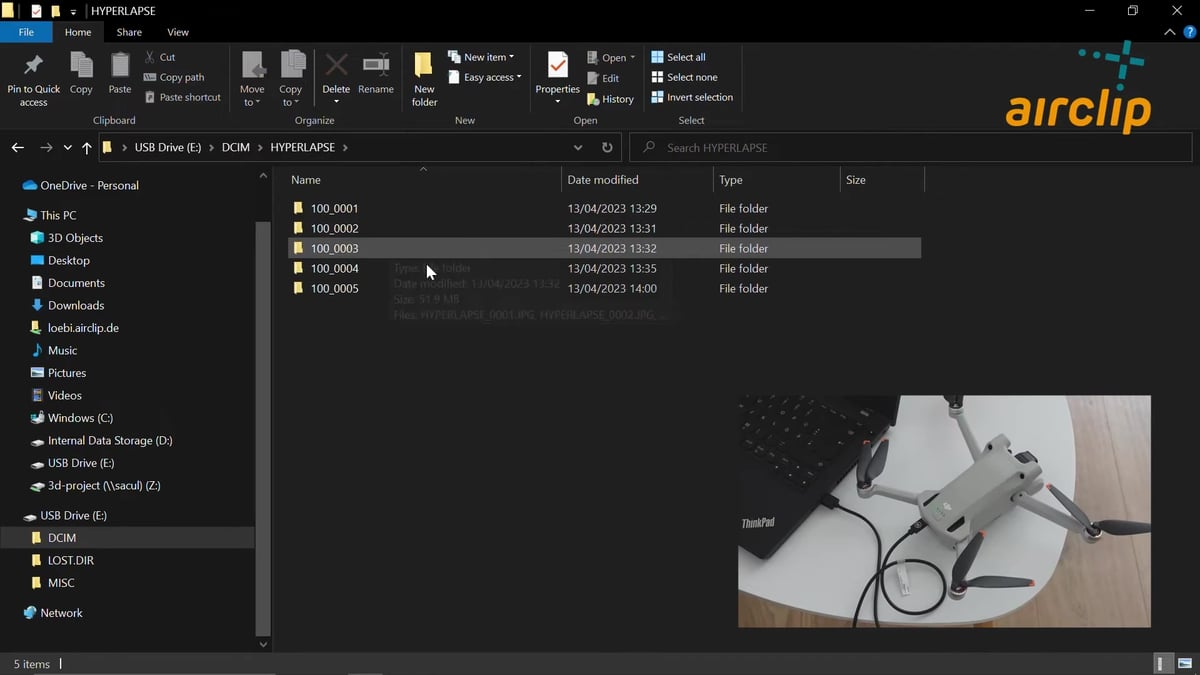Expand subfolders after HYPERLAPSE in address bar
Viewport: 1200px width, 675px height.
click(346, 147)
